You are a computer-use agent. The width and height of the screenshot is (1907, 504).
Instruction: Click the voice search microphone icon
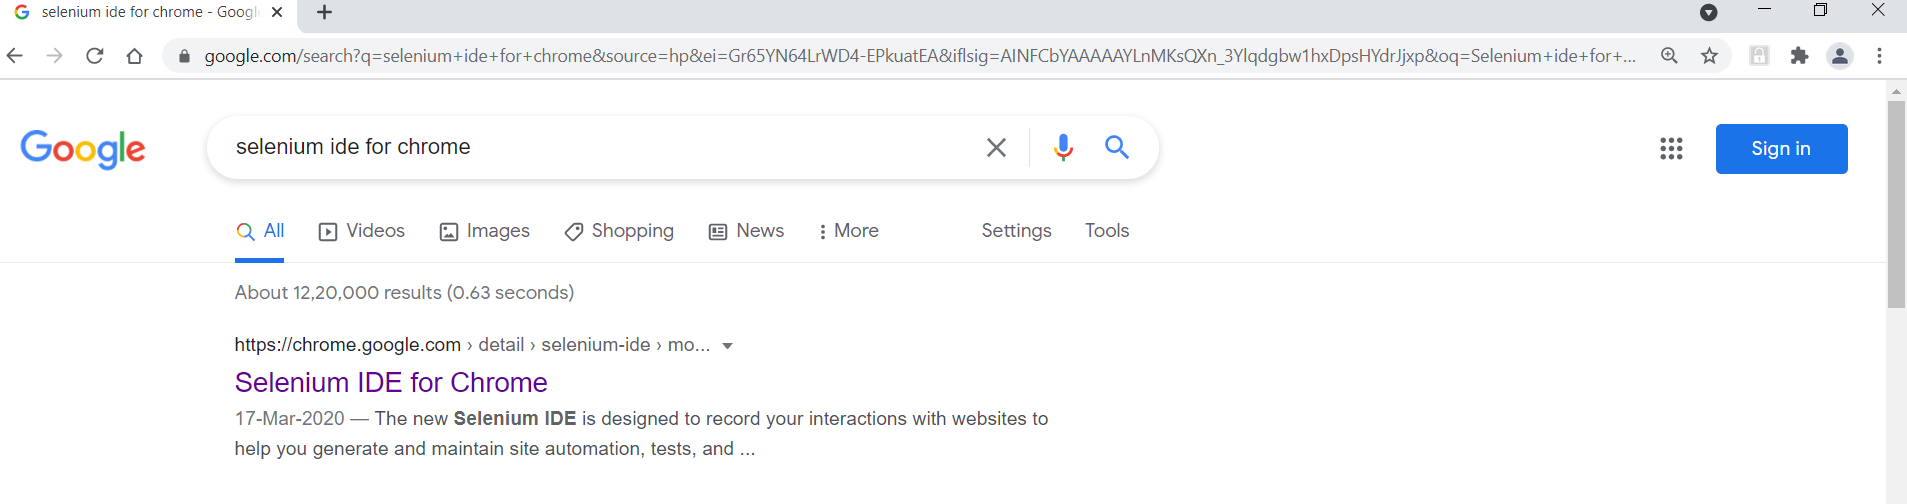[1063, 148]
